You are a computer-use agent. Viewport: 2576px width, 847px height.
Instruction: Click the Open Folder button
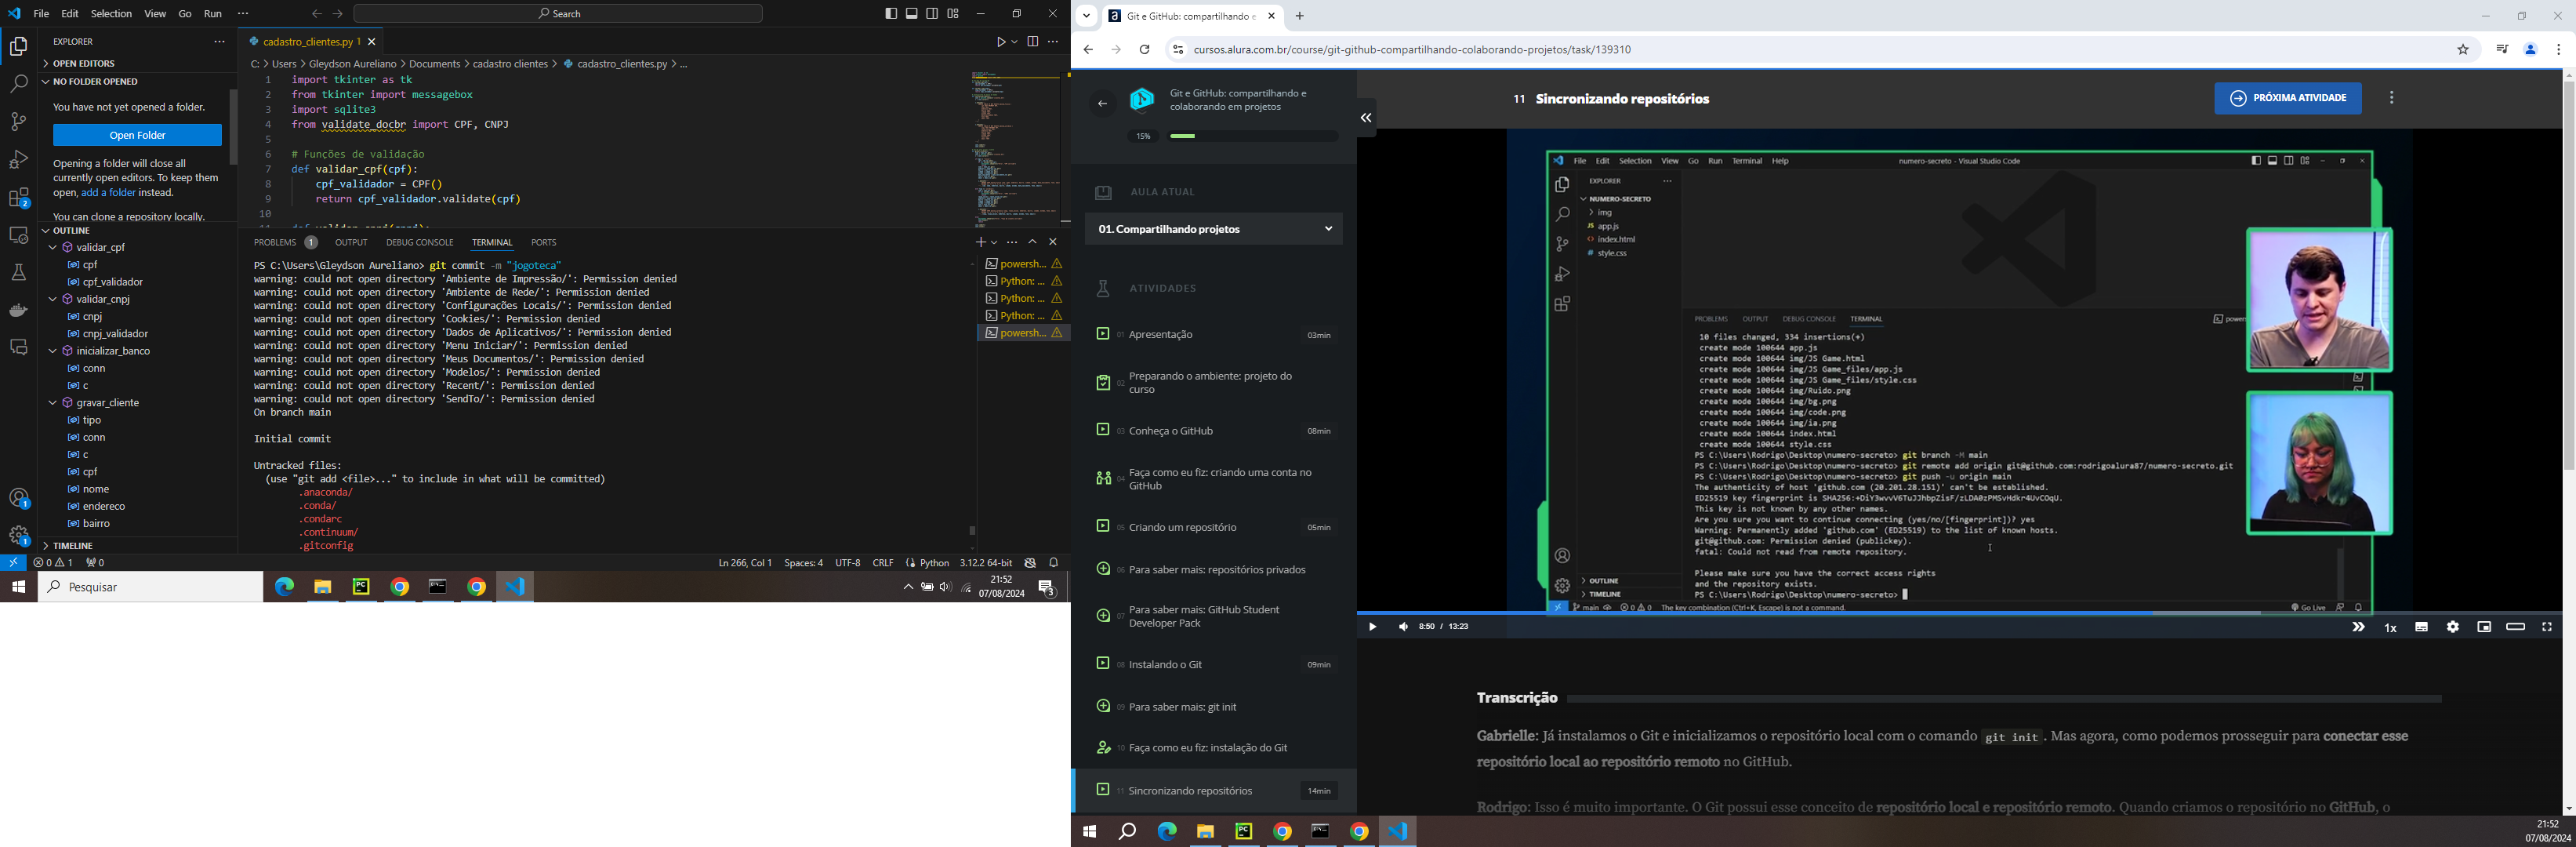click(x=138, y=135)
